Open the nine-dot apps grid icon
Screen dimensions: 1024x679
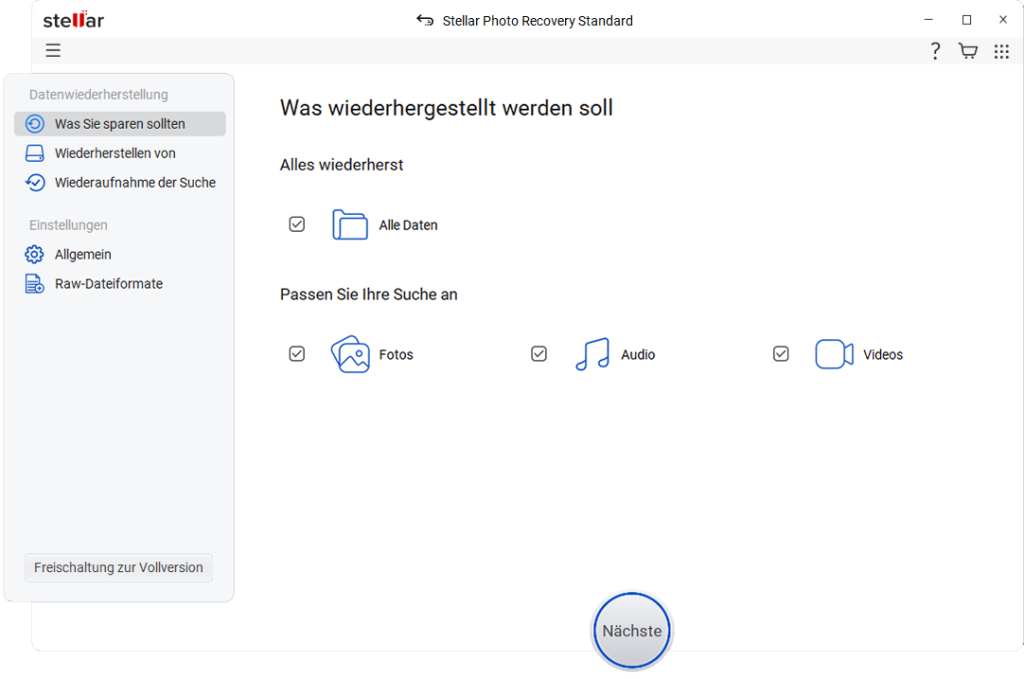(1001, 51)
